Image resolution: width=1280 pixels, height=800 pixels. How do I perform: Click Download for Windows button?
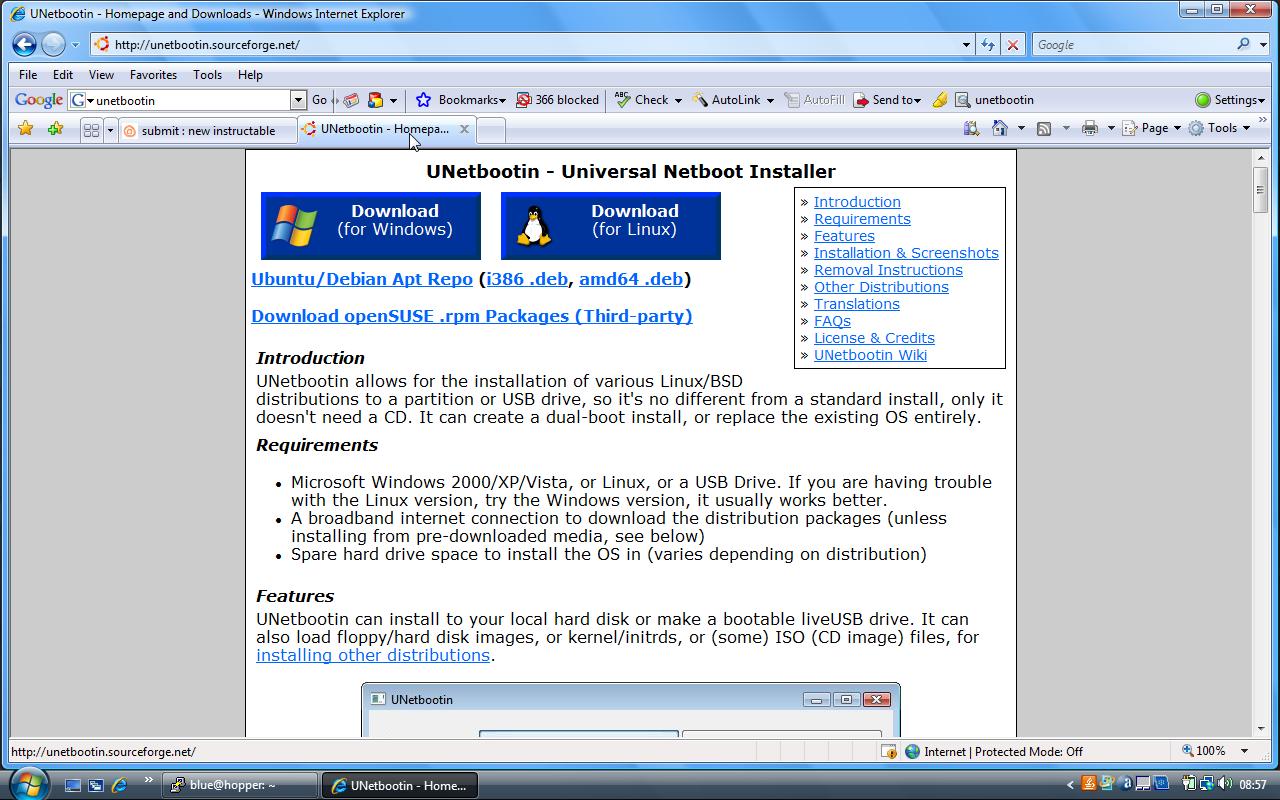(x=371, y=226)
